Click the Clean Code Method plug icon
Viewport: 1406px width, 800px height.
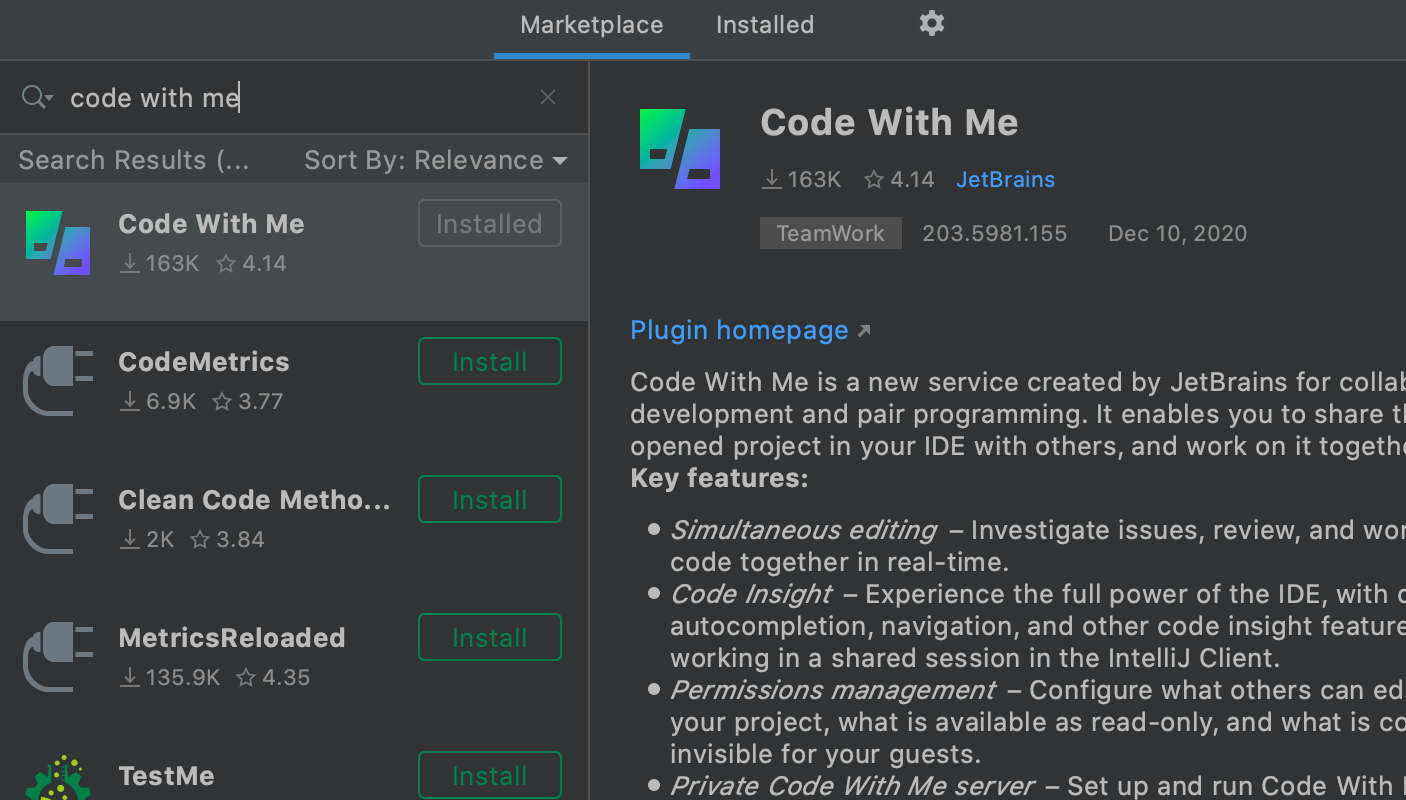(58, 519)
